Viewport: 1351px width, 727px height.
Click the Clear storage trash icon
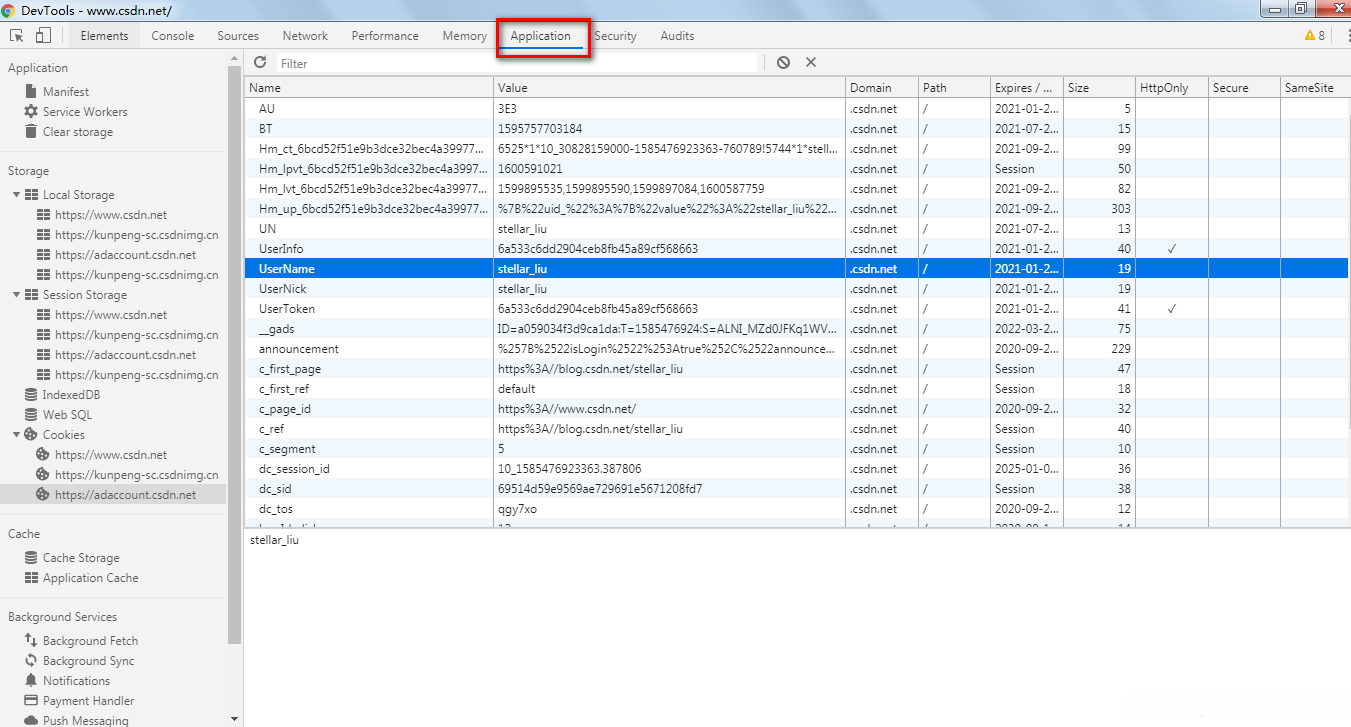coord(31,132)
